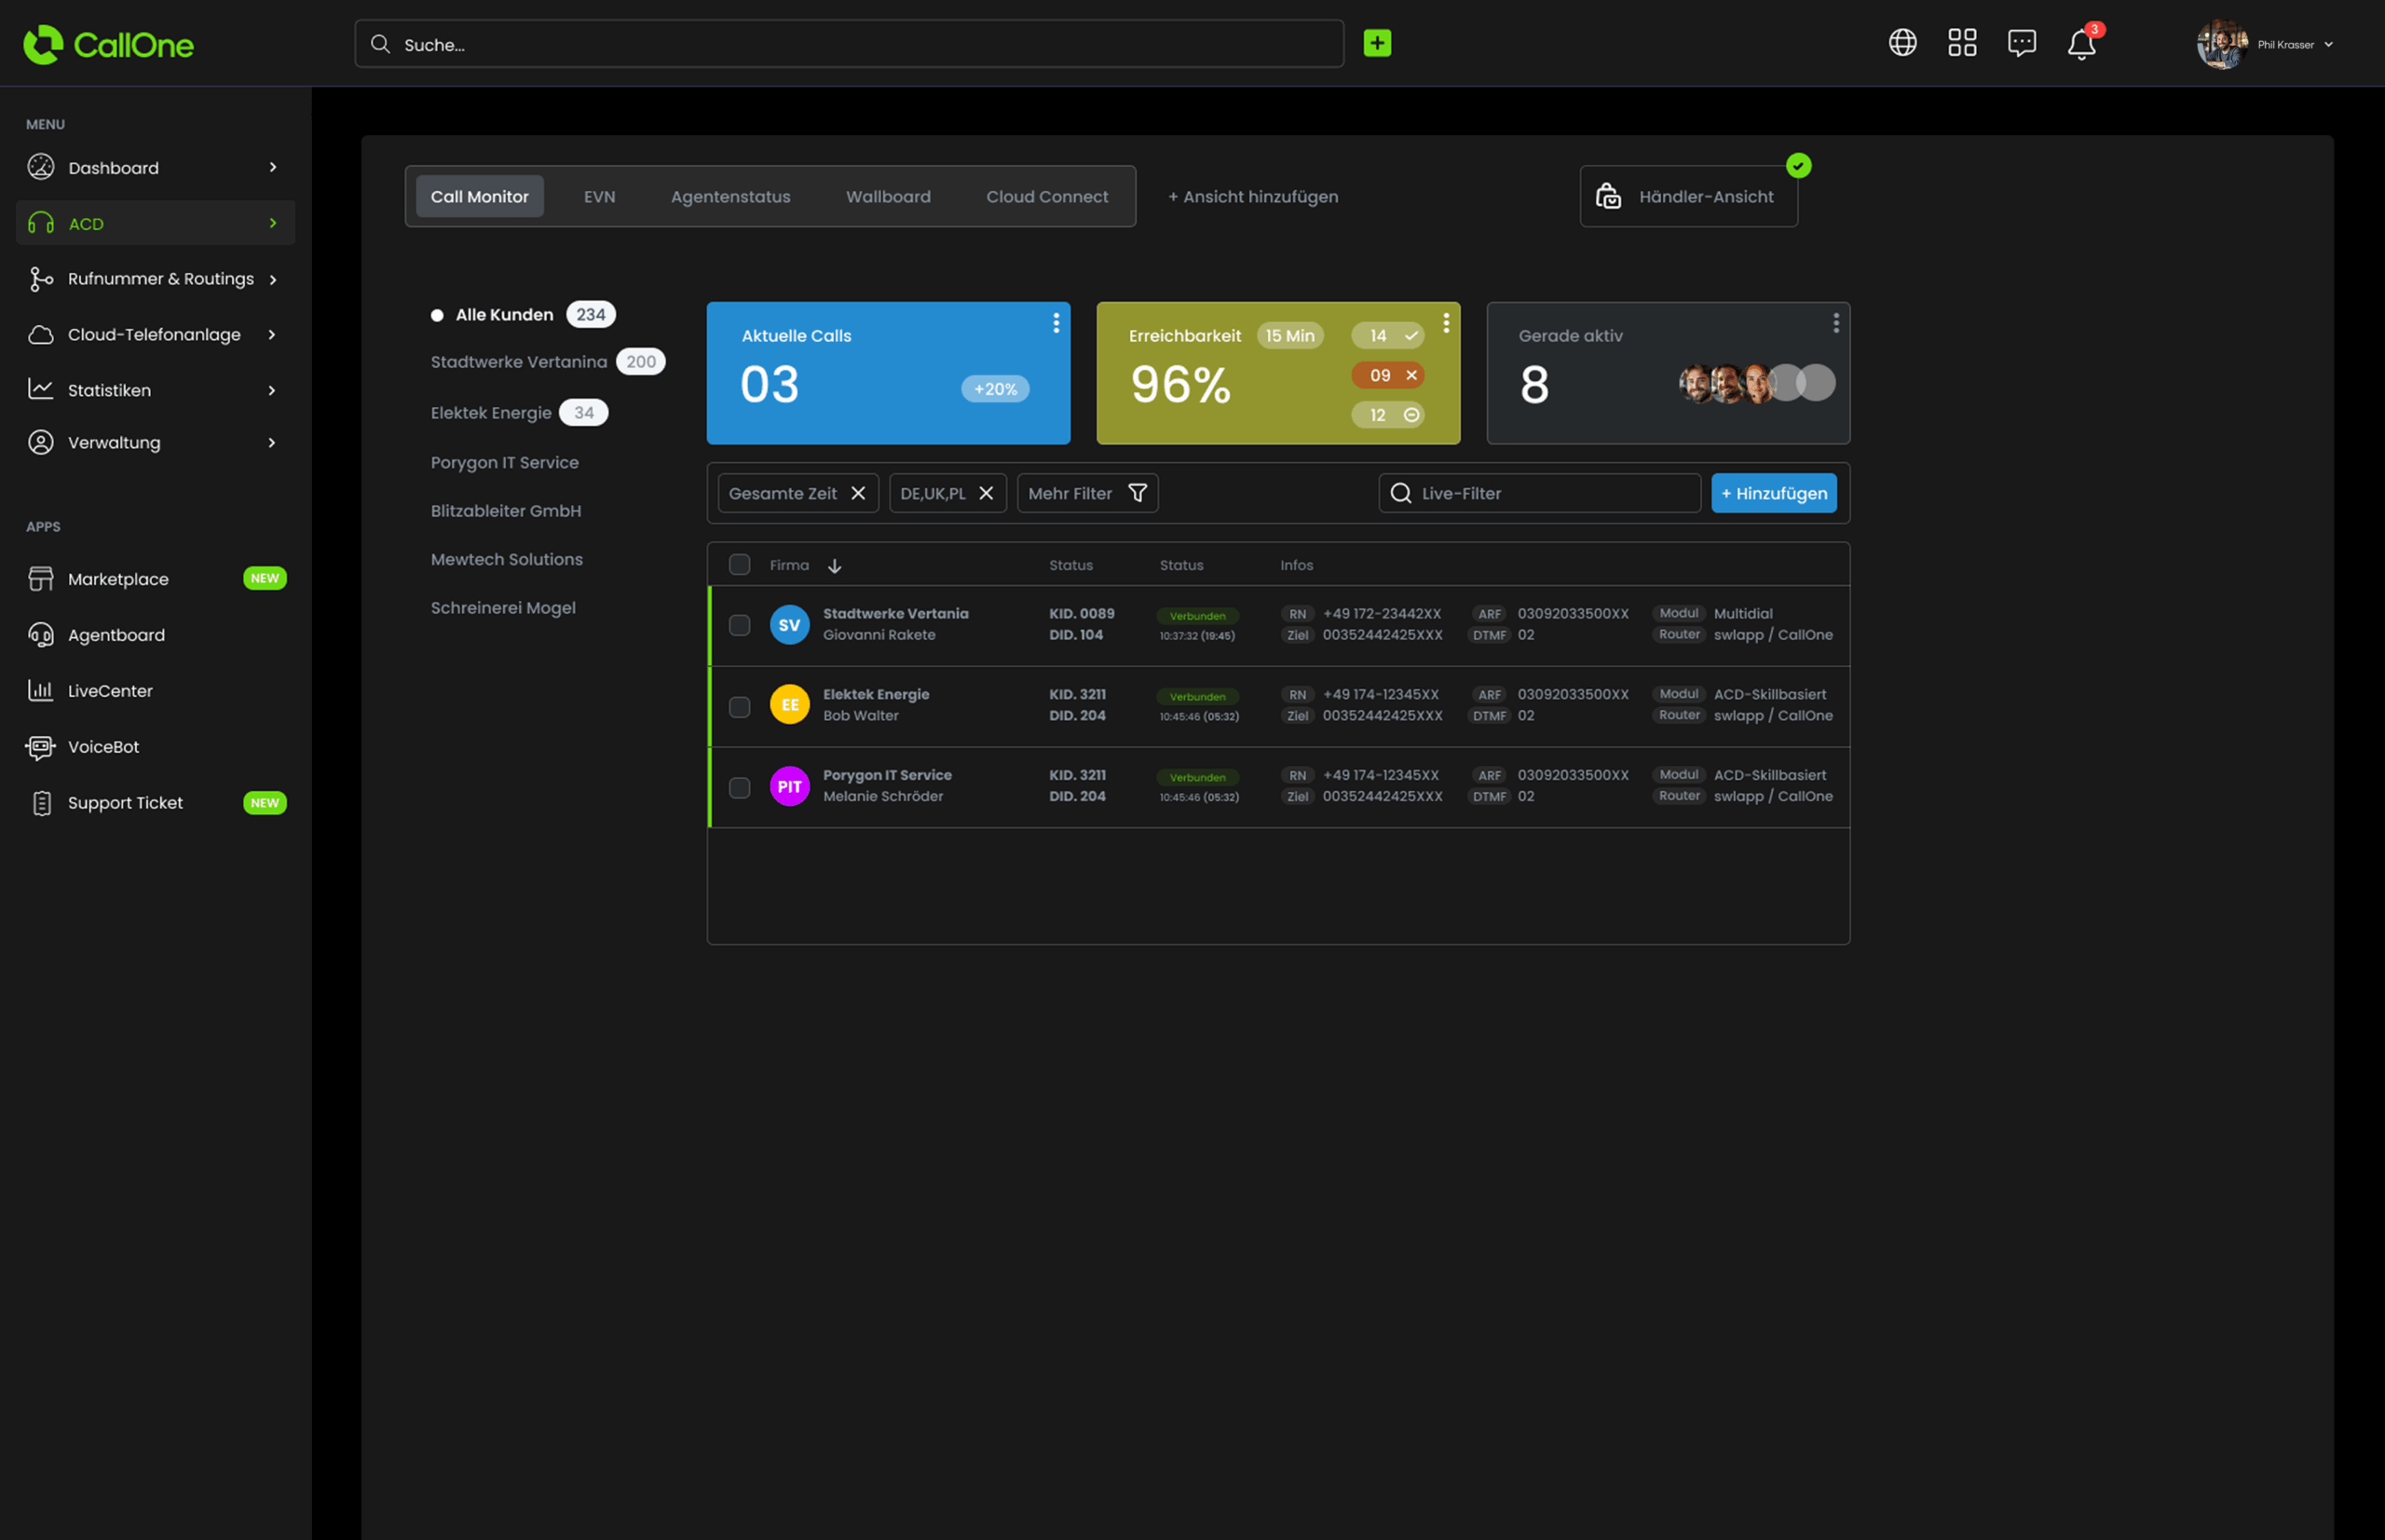Expand the Verwaltung chevron

(272, 442)
